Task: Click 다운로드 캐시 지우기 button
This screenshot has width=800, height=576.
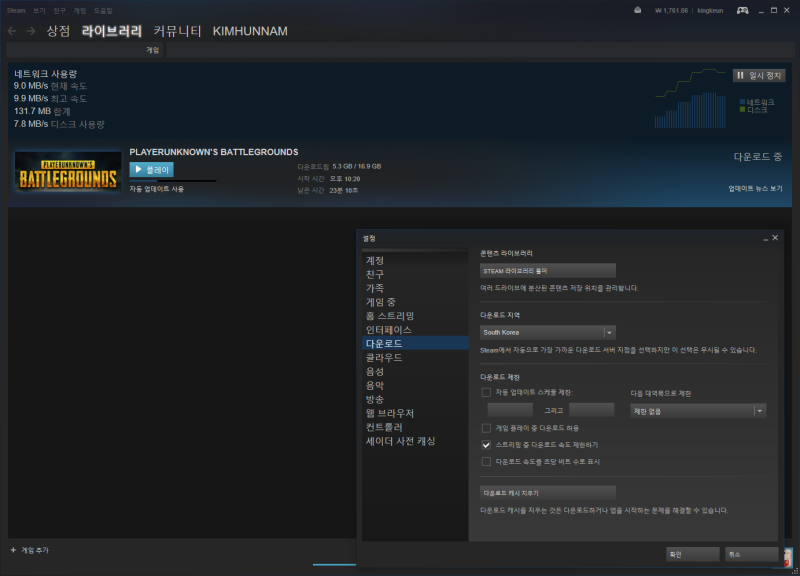Action: point(547,493)
